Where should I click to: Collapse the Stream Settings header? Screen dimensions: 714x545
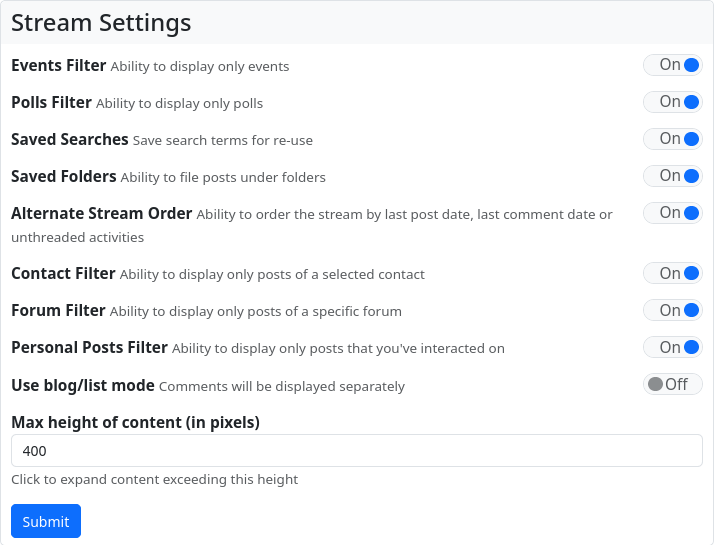click(101, 22)
